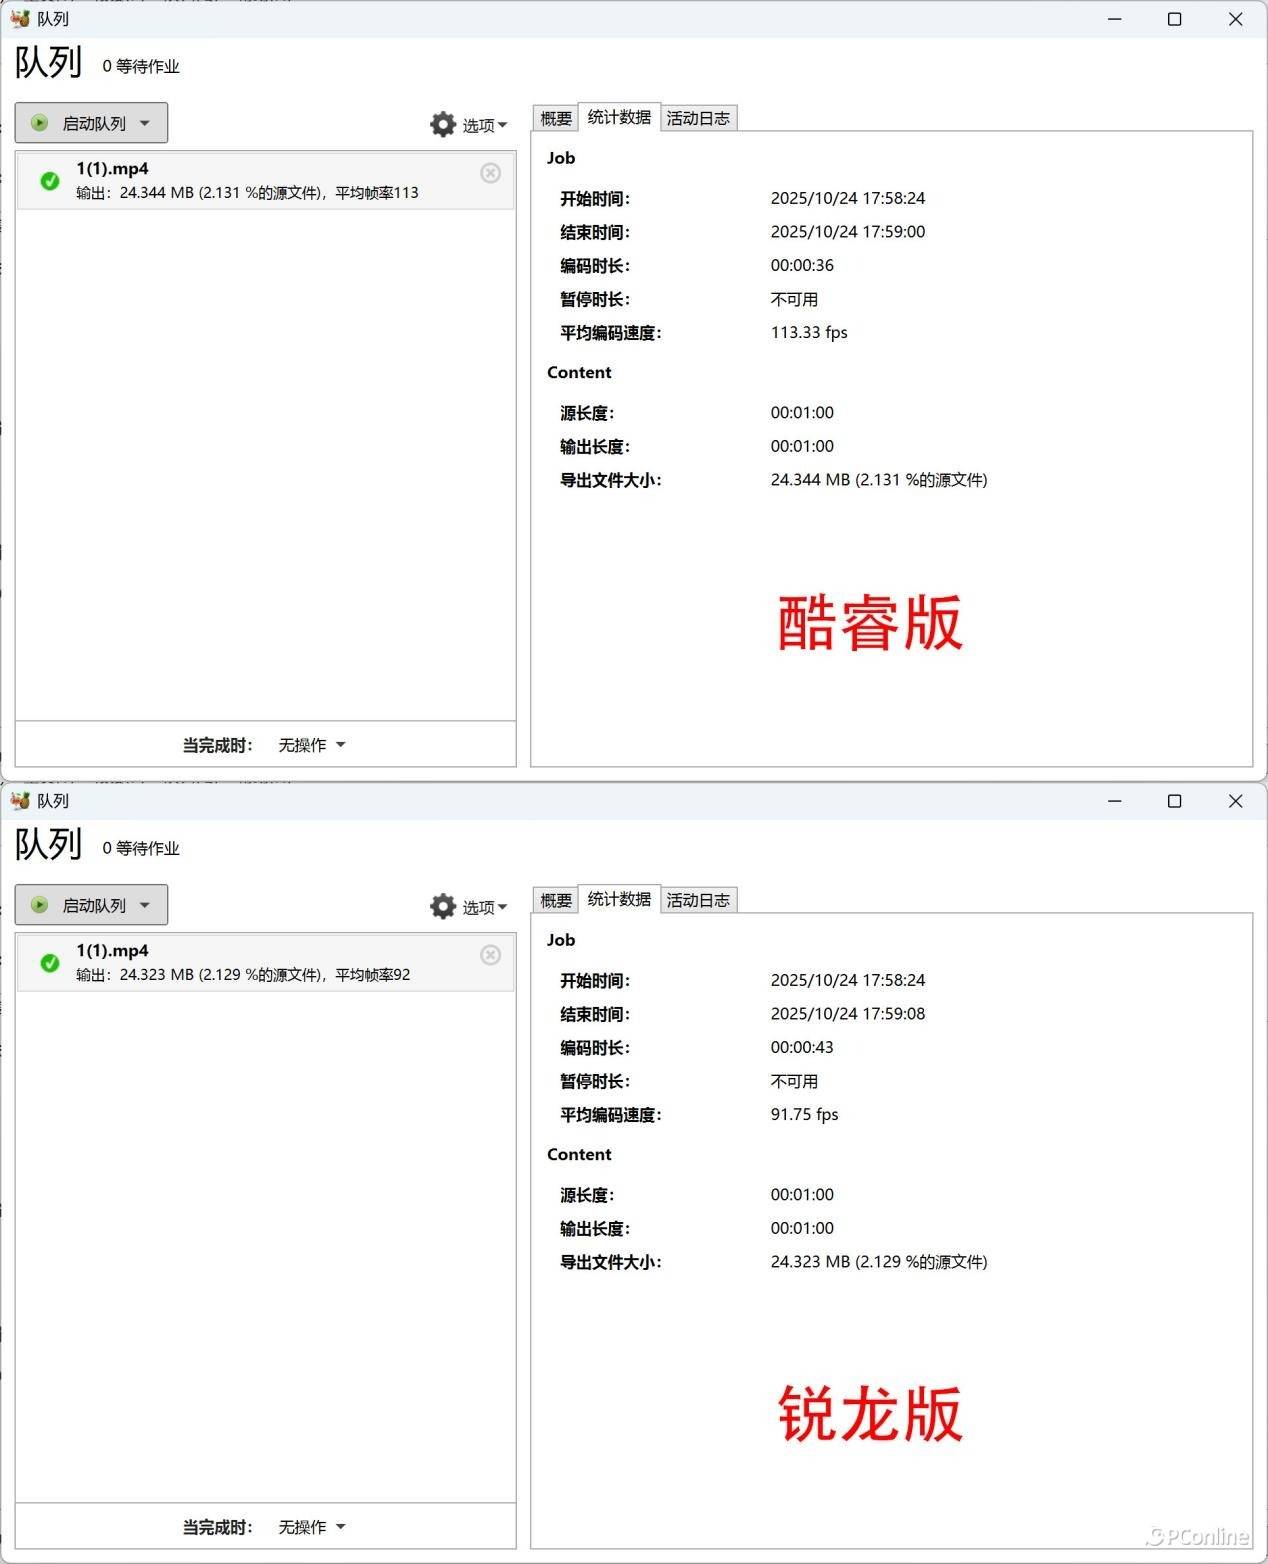
Task: Open the 选项 gear icon in the 酷睿版 window
Action: (443, 124)
